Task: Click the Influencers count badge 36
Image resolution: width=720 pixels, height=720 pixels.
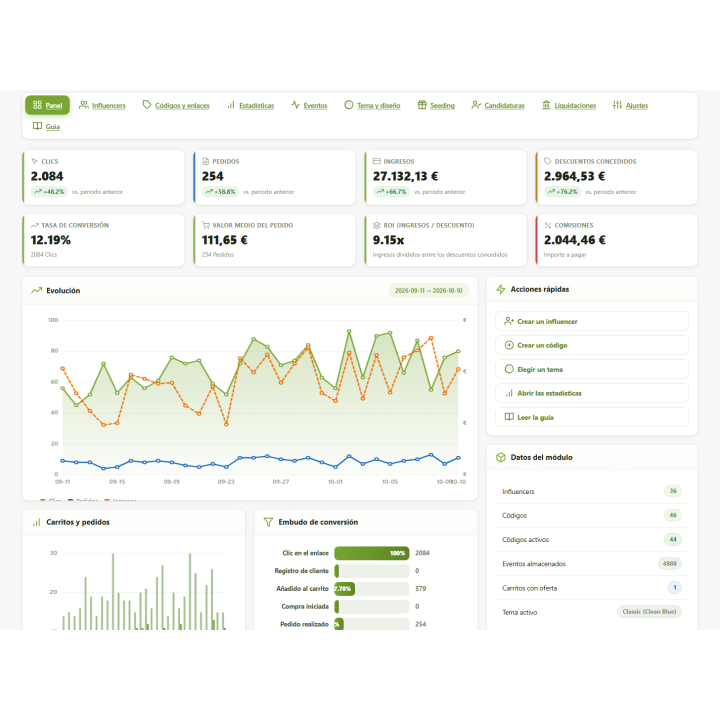Action: coord(673,491)
